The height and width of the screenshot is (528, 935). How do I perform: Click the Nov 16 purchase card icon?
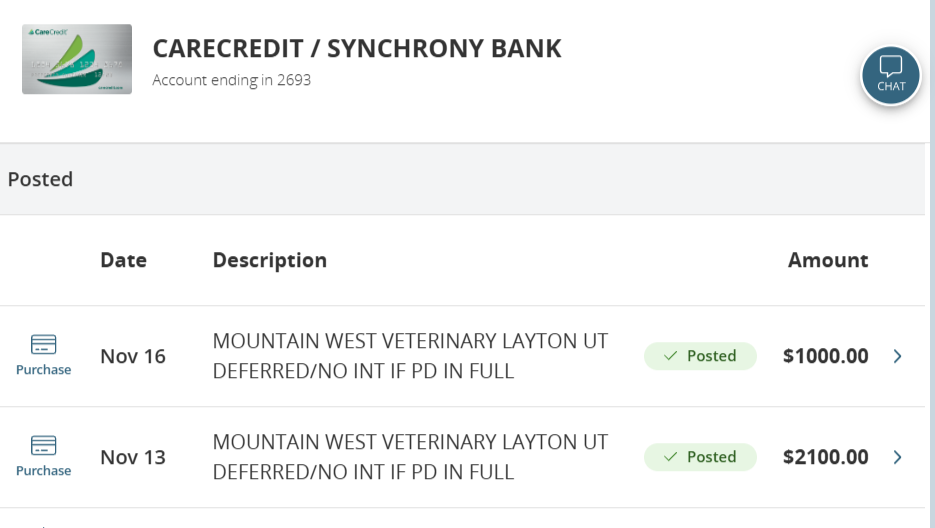(x=43, y=345)
